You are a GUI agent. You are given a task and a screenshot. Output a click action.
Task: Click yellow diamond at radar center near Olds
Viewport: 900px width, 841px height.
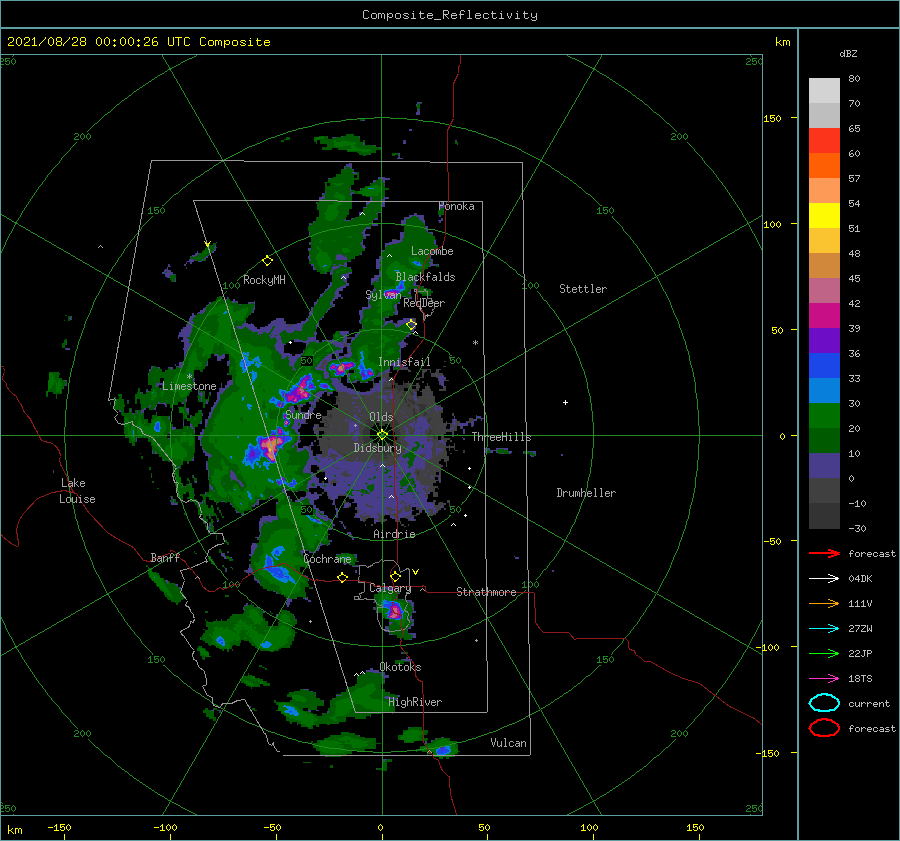382,435
